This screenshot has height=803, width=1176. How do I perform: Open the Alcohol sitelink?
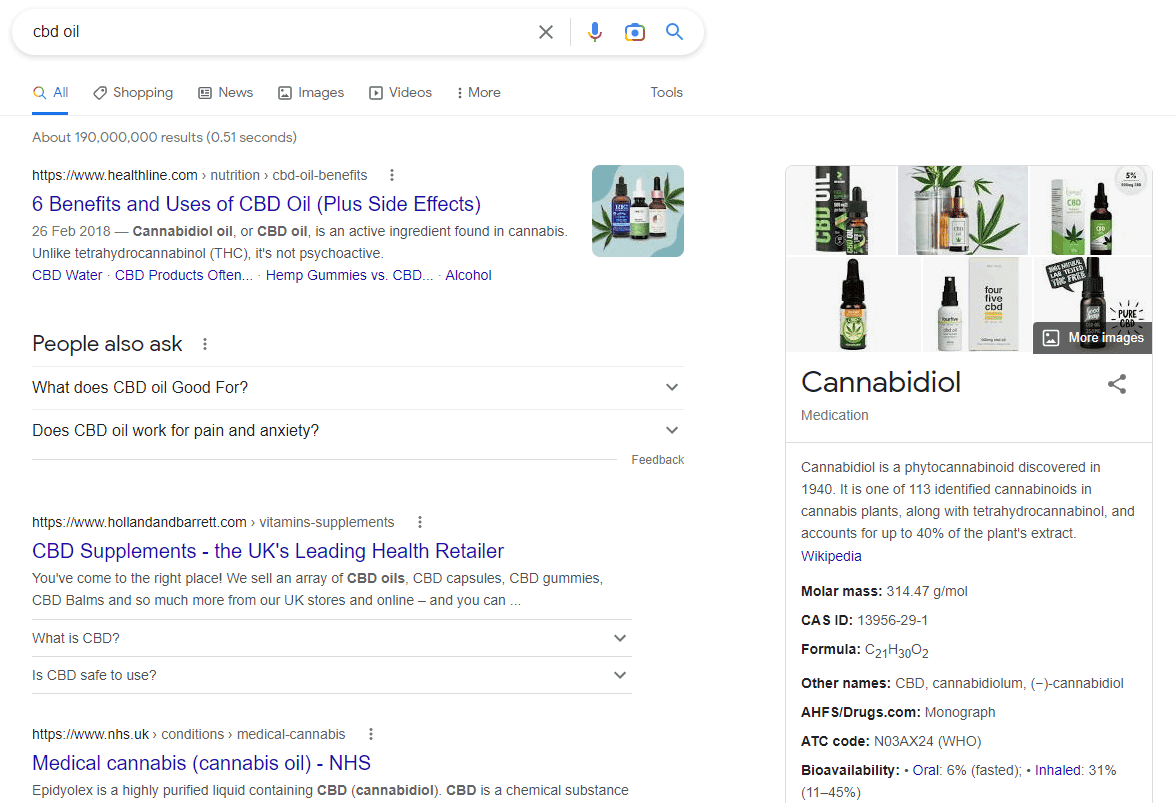point(469,275)
